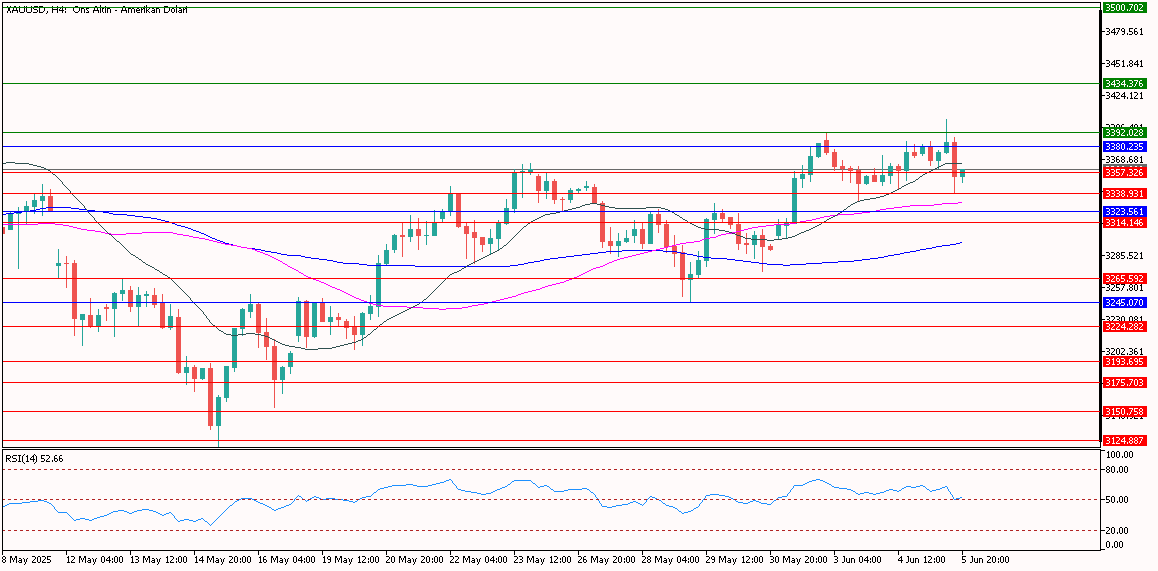The width and height of the screenshot is (1158, 571).
Task: Click the red 3265.592 support tag
Action: (1123, 278)
